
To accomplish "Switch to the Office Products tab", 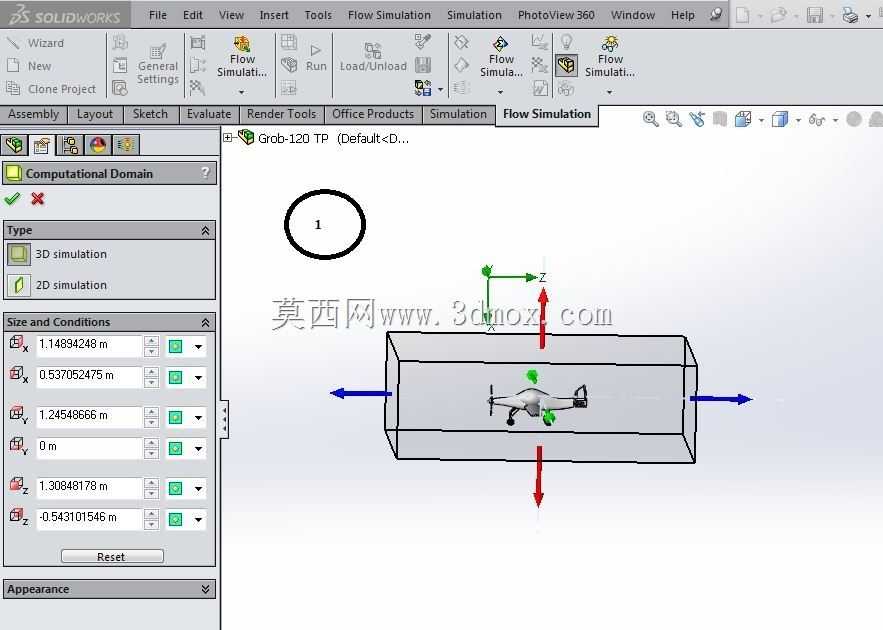I will tap(373, 114).
